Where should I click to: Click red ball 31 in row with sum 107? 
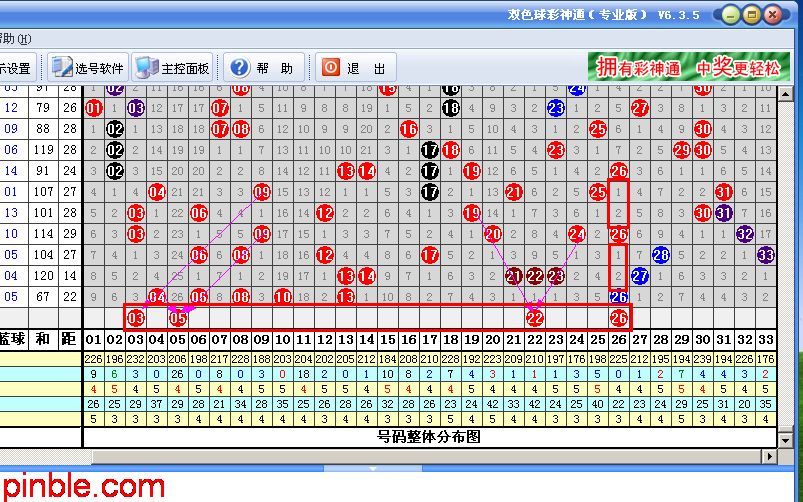click(724, 192)
